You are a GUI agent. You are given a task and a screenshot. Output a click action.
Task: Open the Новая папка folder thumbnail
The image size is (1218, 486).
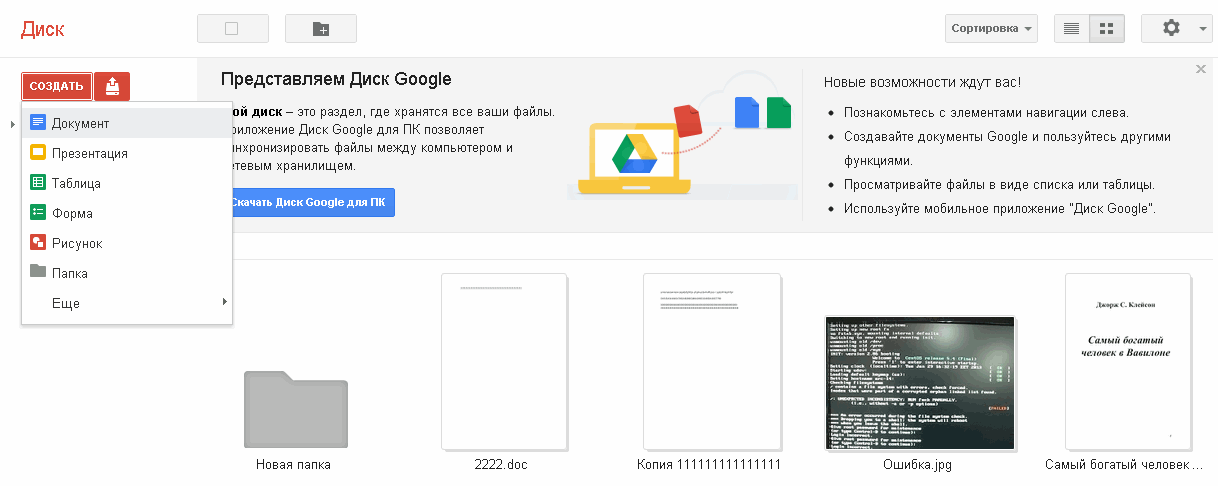(x=296, y=409)
